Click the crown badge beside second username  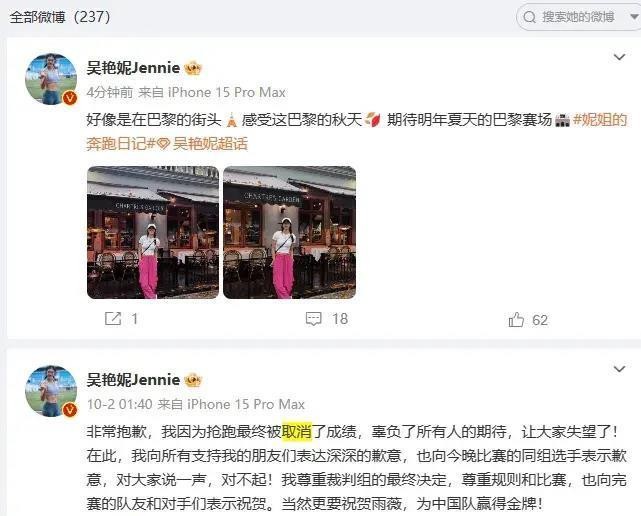coord(193,380)
